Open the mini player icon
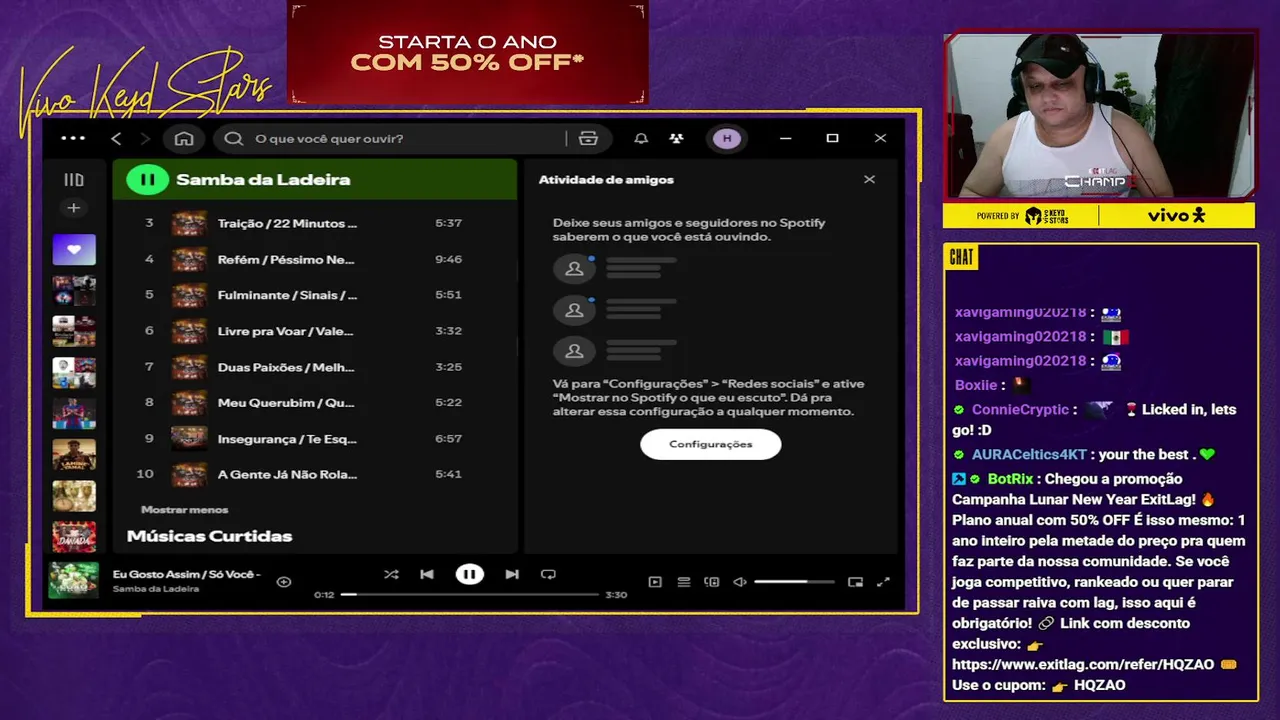Screen dimensions: 1280x720 click(855, 581)
